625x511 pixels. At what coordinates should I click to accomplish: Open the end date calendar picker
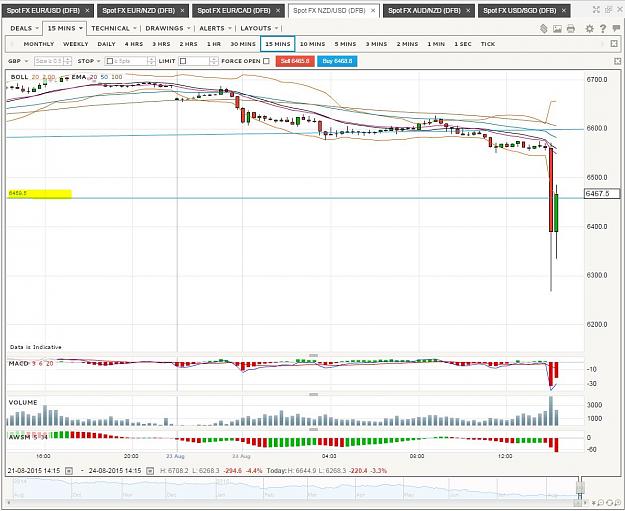[149, 471]
